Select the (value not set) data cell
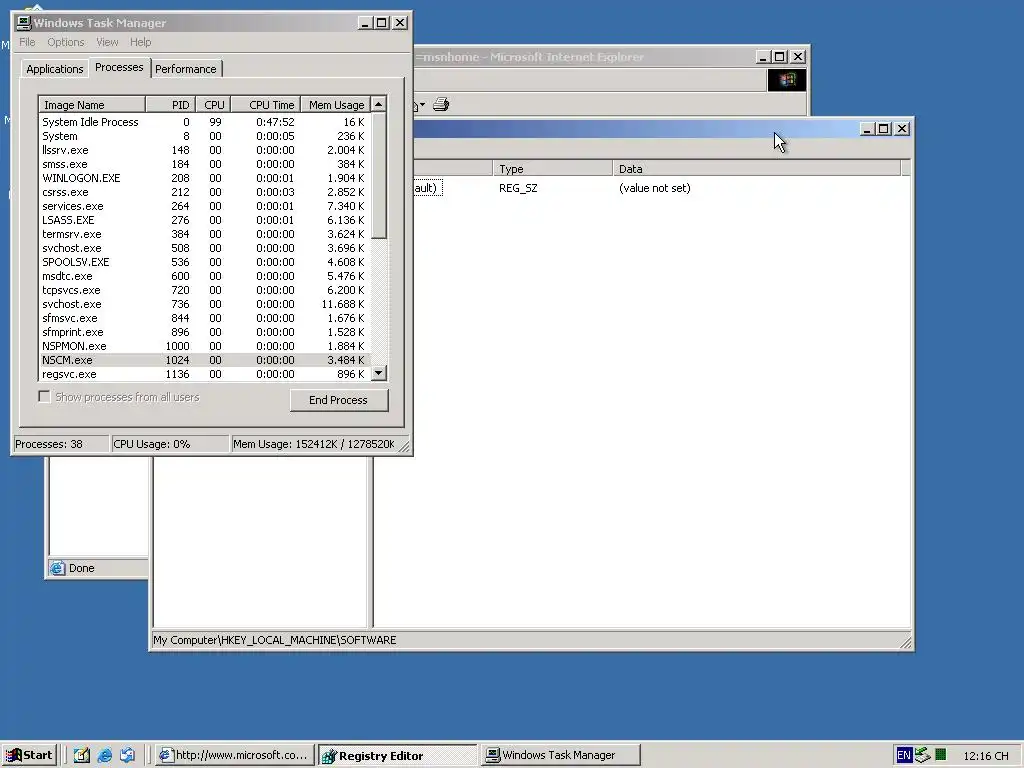The image size is (1024, 768). [654, 188]
